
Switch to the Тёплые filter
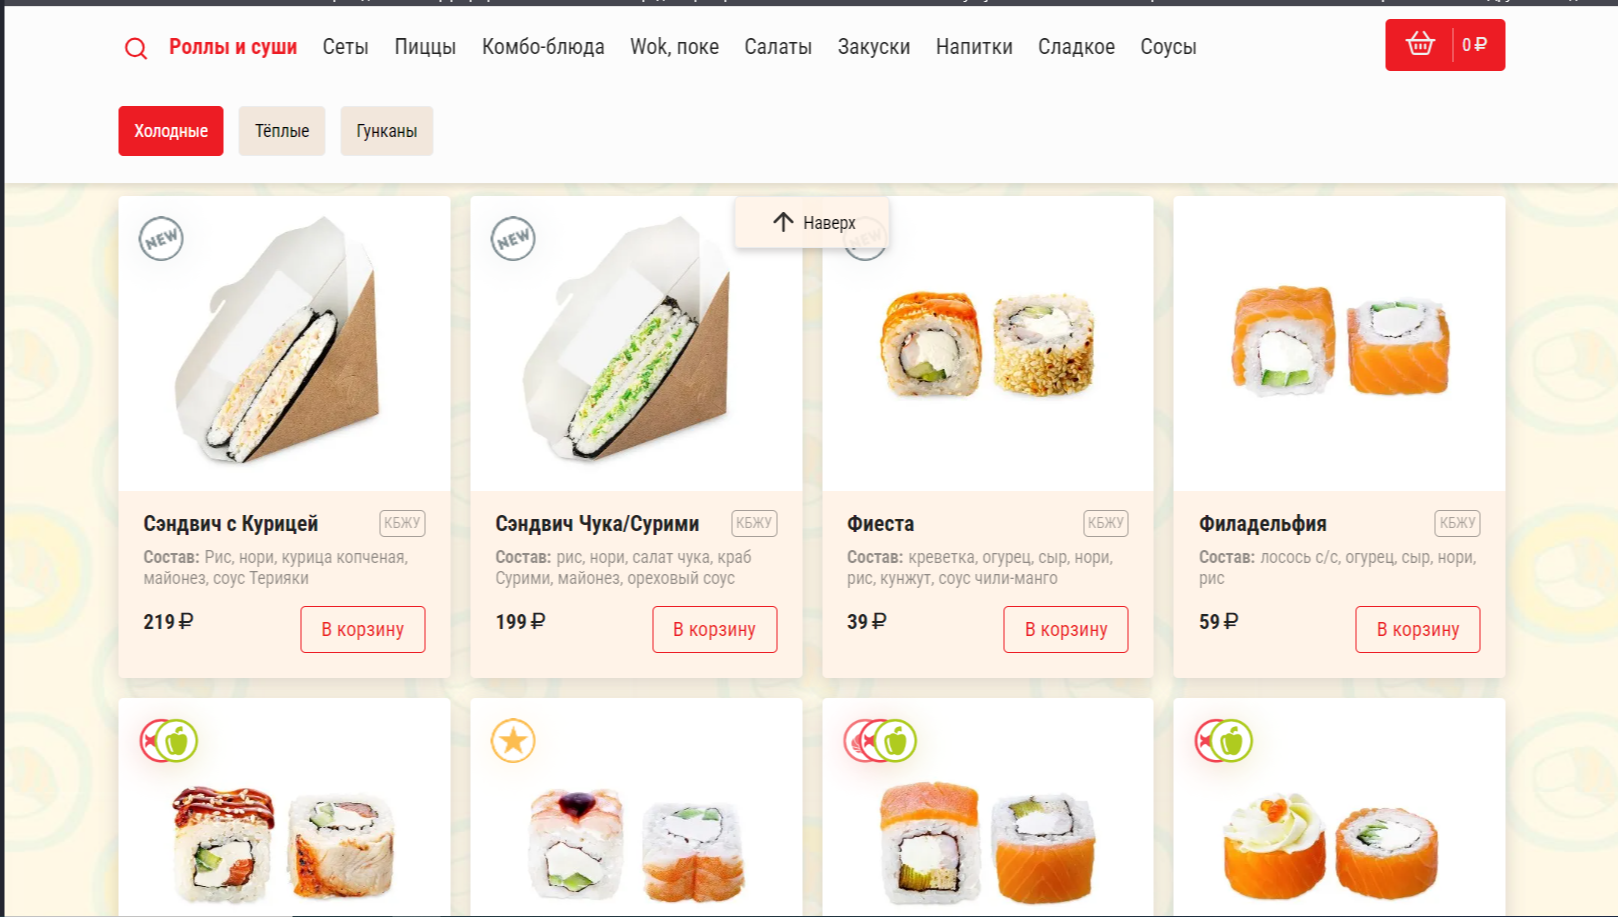pyautogui.click(x=282, y=131)
